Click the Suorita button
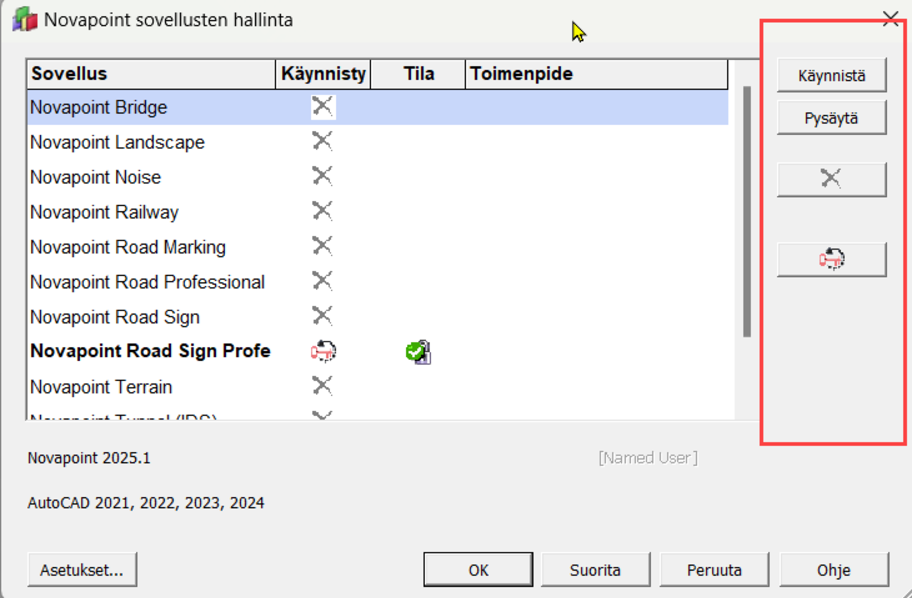This screenshot has width=912, height=598. [x=596, y=570]
